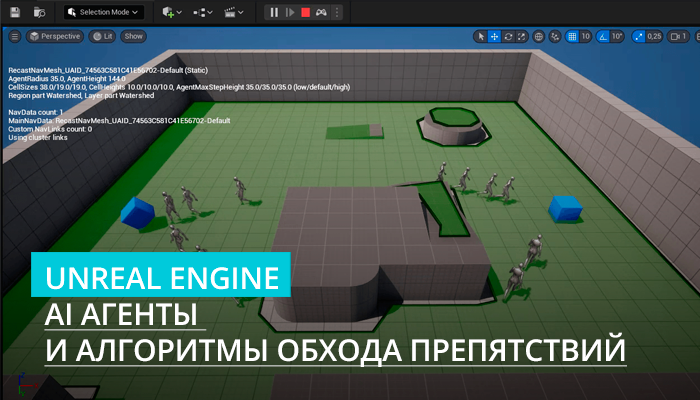Click the Save level floppy icon
Viewport: 700px width, 400px height.
[x=15, y=12]
